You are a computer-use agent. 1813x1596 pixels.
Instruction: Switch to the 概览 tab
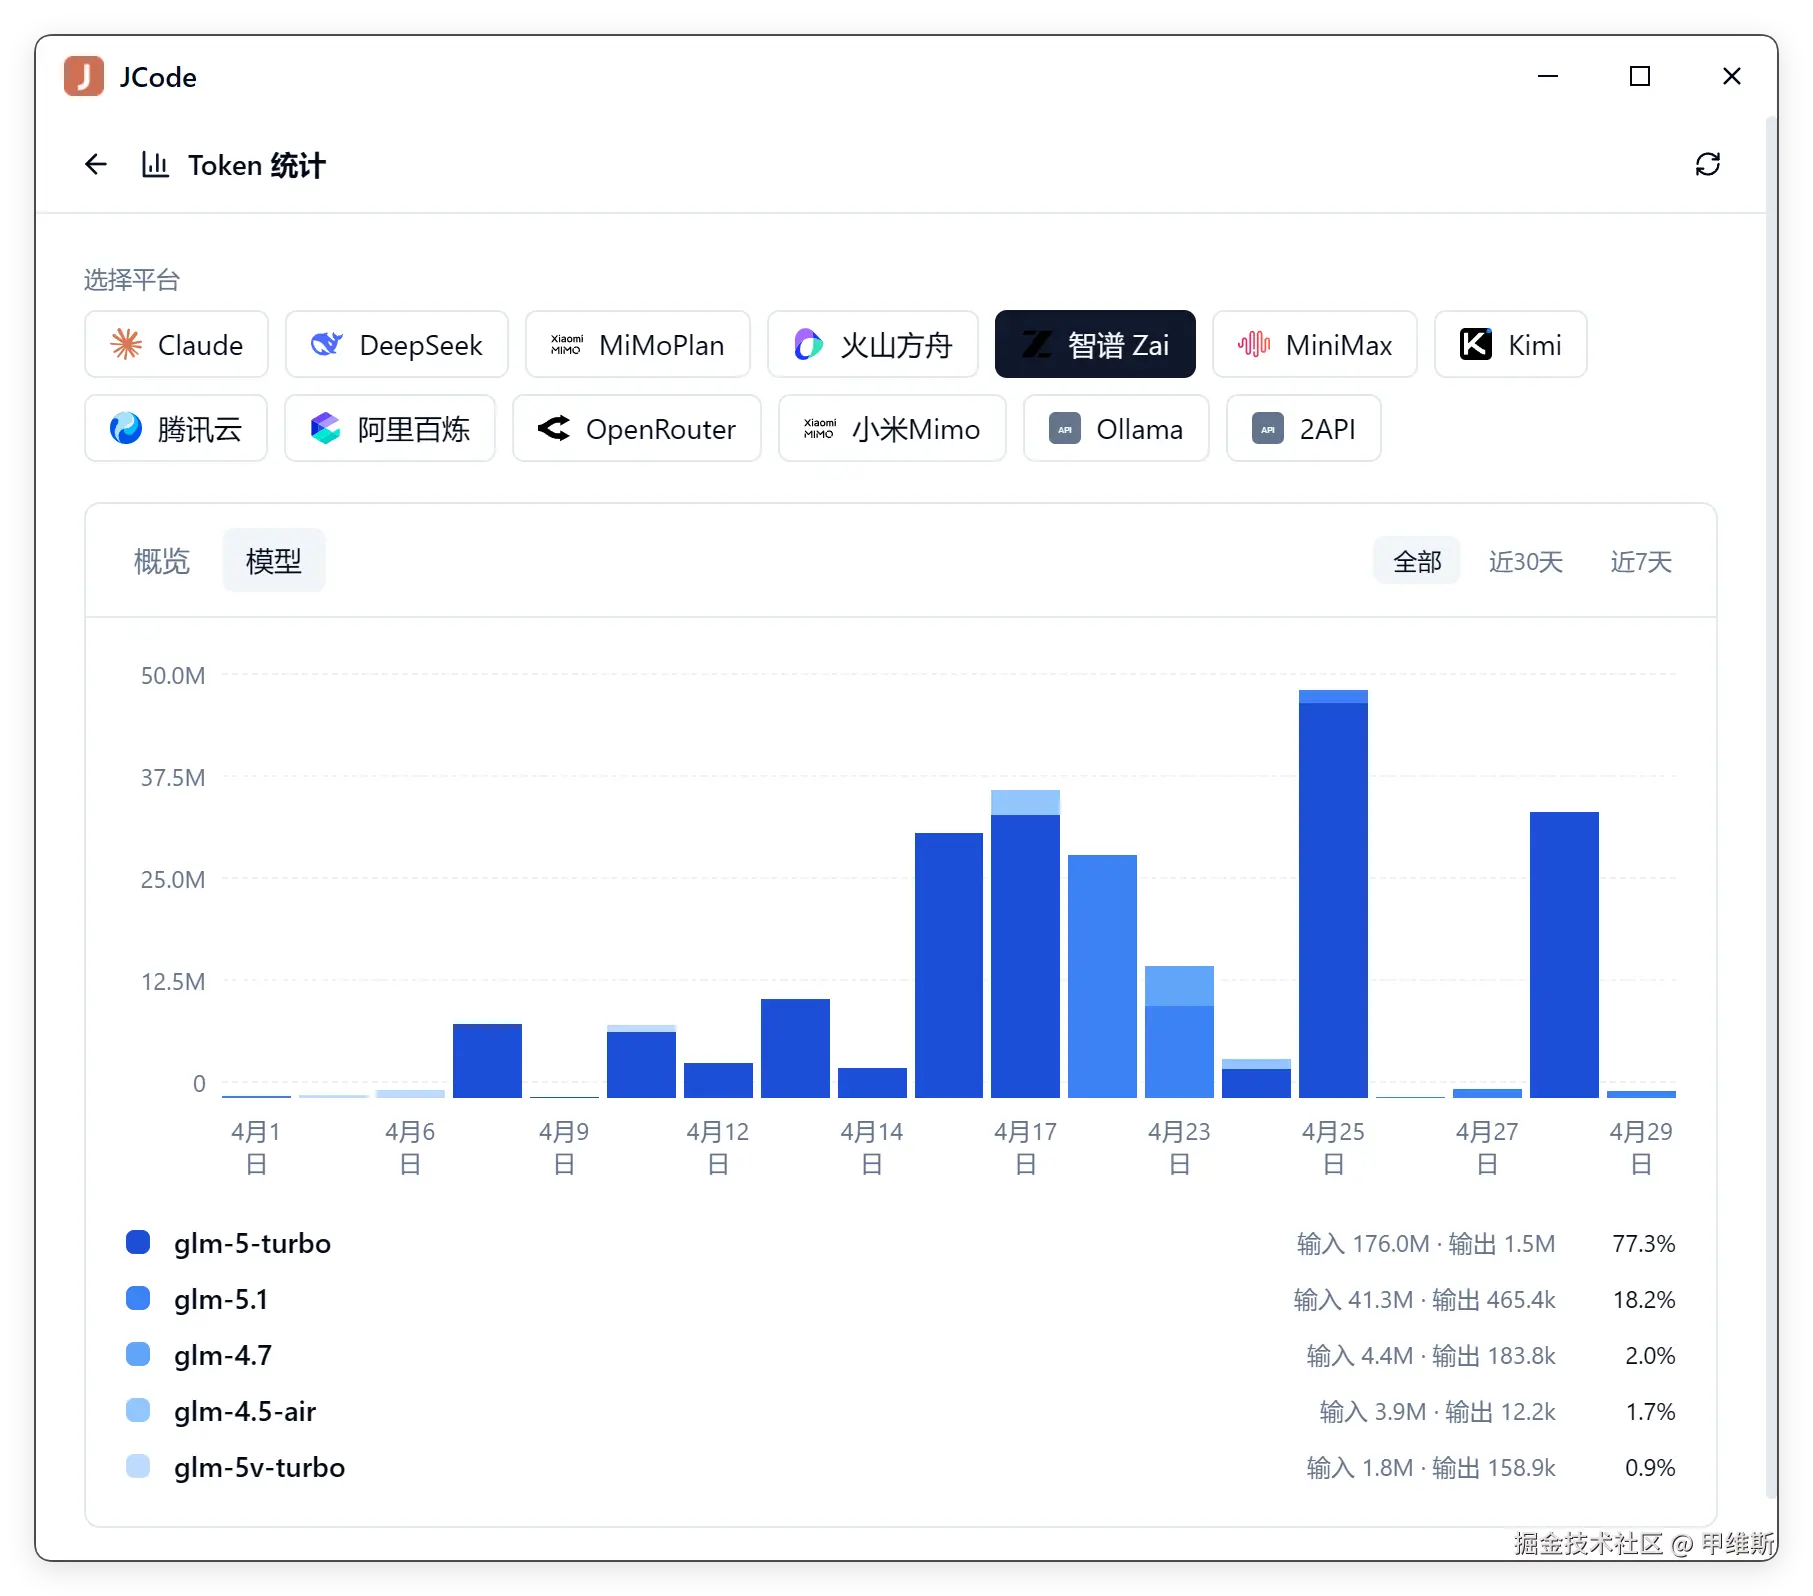(162, 561)
